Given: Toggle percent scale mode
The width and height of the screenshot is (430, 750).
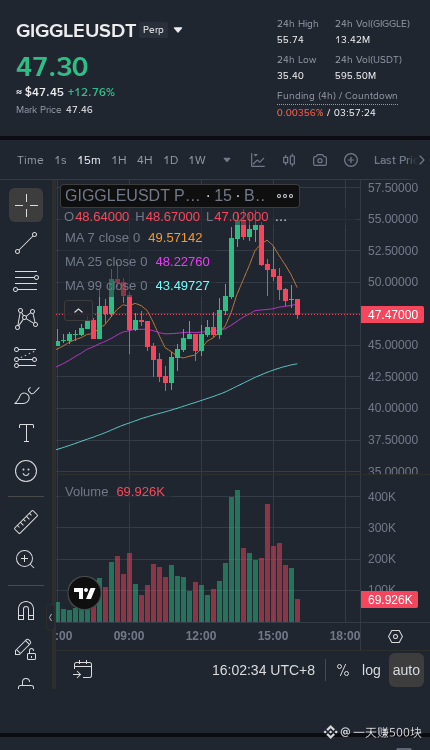Looking at the screenshot, I should 342,670.
